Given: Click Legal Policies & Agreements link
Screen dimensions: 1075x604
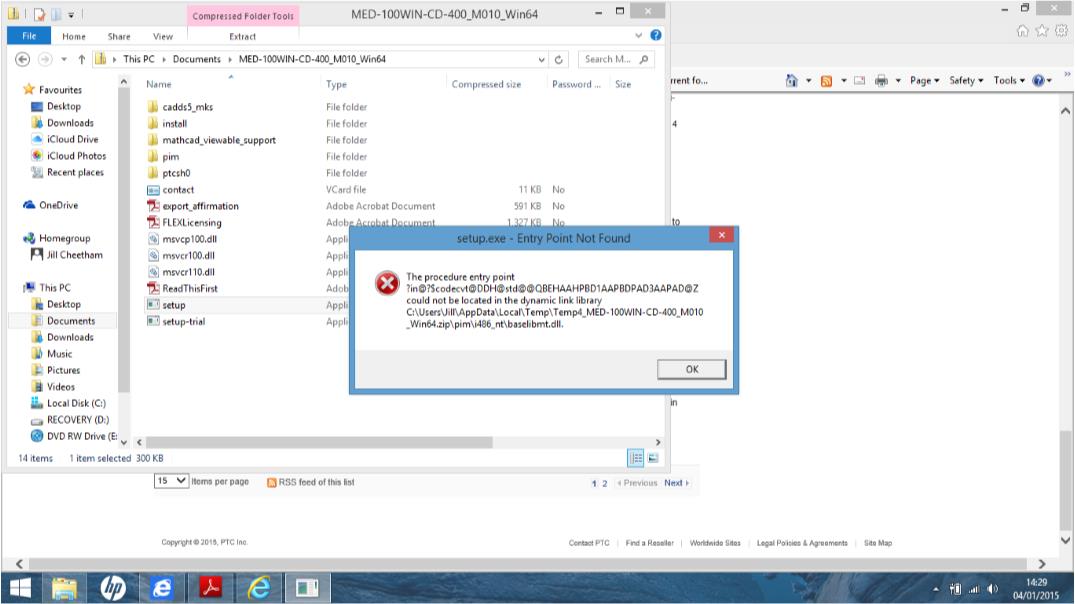Looking at the screenshot, I should (x=802, y=543).
